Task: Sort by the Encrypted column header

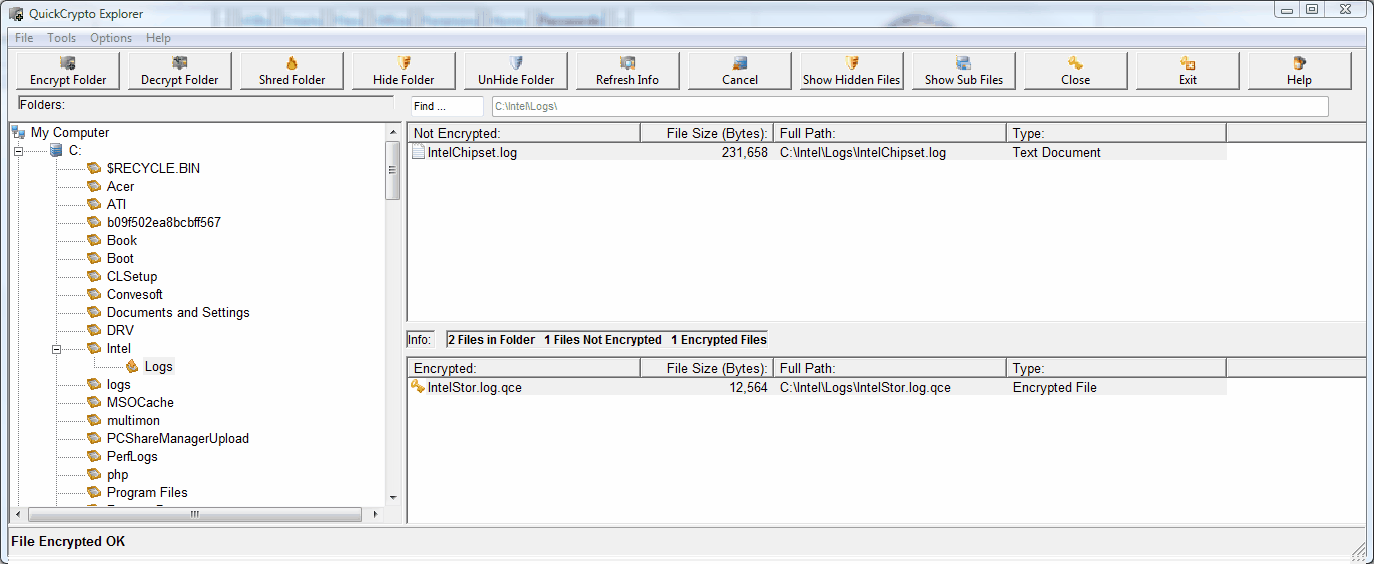Action: click(524, 368)
